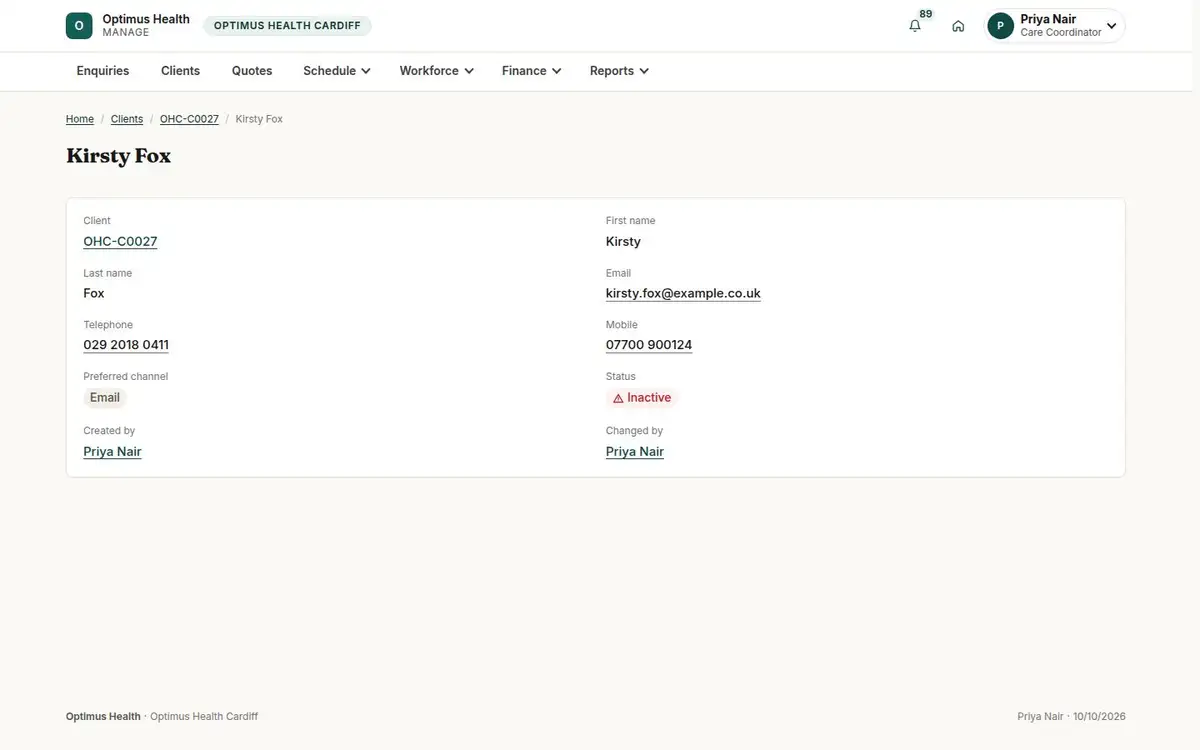Go to the Clients navigation item

[181, 71]
